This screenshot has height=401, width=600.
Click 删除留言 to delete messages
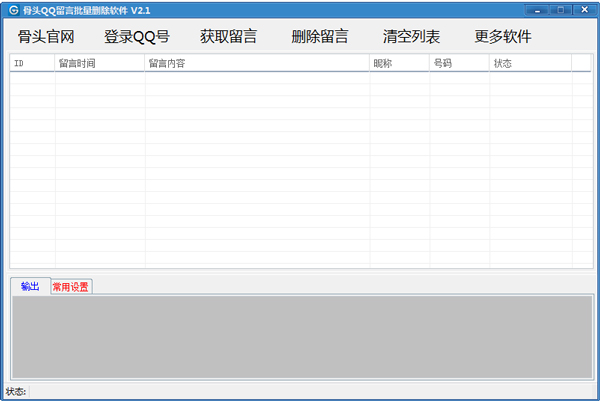click(x=320, y=37)
